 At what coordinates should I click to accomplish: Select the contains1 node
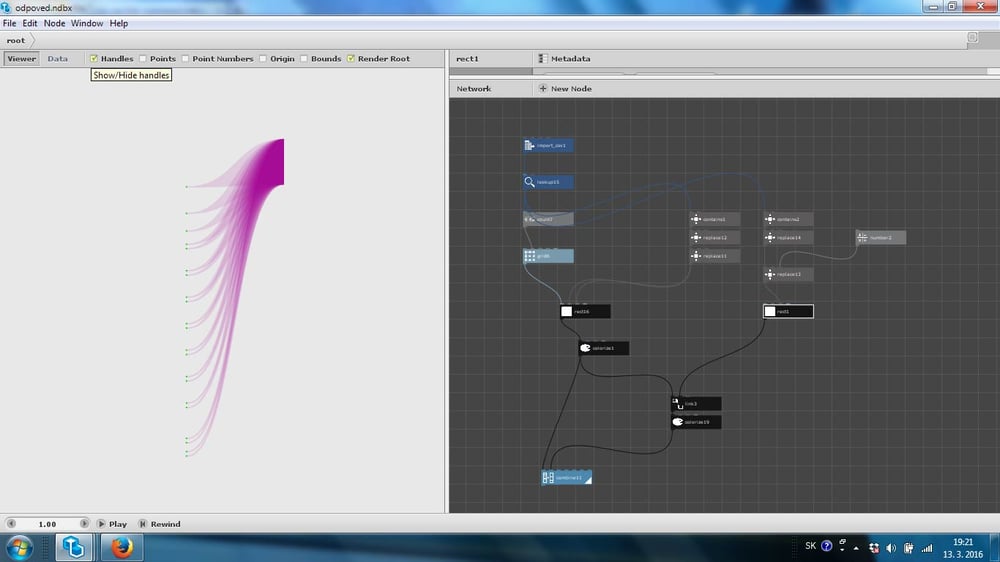click(x=714, y=219)
